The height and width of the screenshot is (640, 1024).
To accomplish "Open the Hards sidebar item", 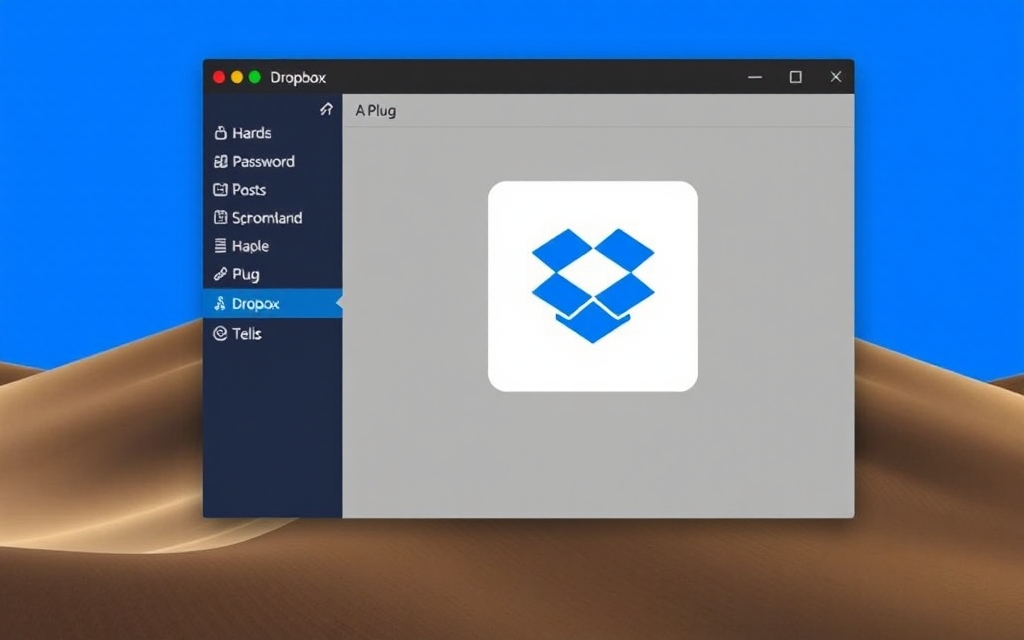I will click(x=272, y=133).
